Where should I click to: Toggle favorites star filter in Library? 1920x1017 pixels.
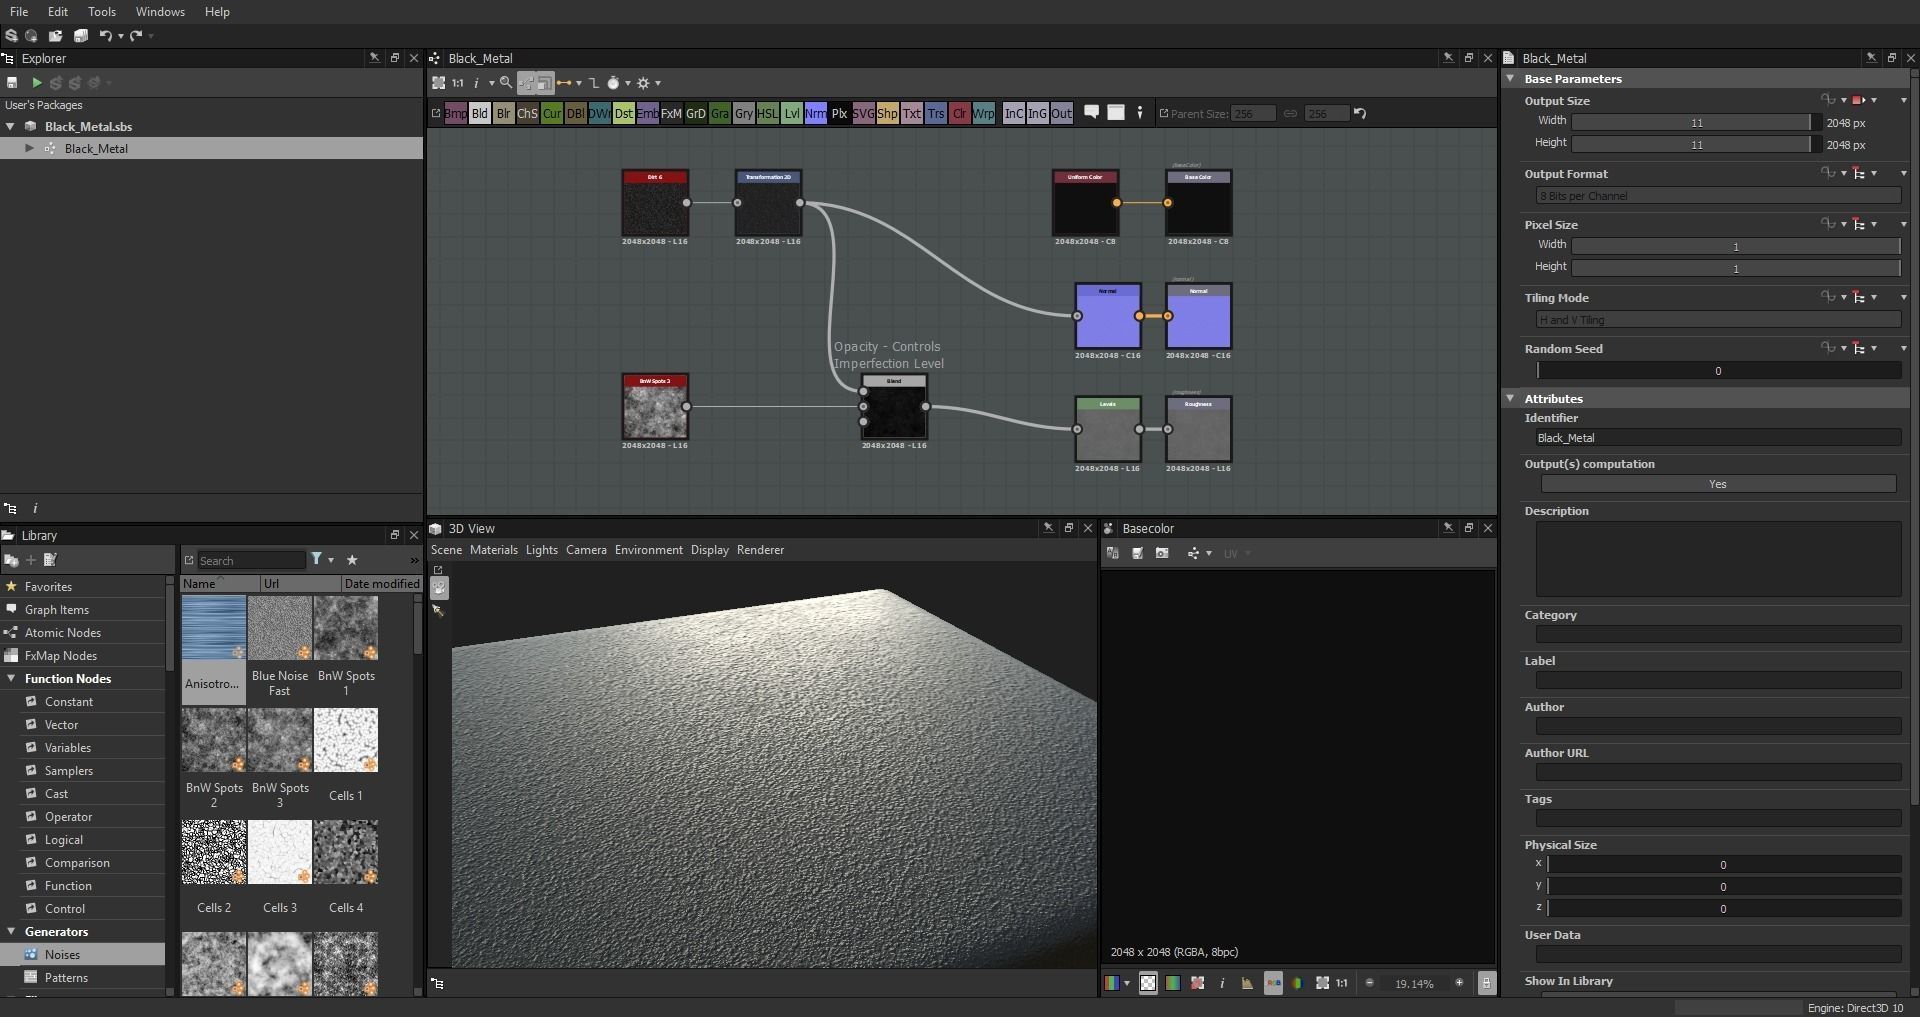click(352, 560)
